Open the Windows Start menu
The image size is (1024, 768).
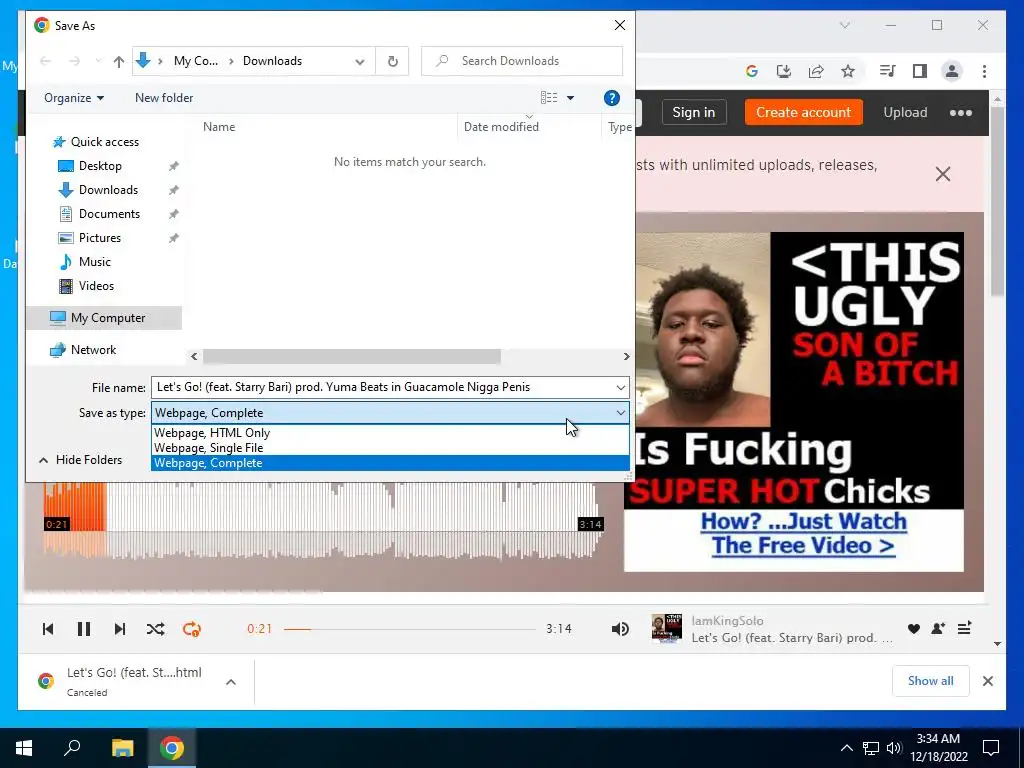[x=24, y=748]
